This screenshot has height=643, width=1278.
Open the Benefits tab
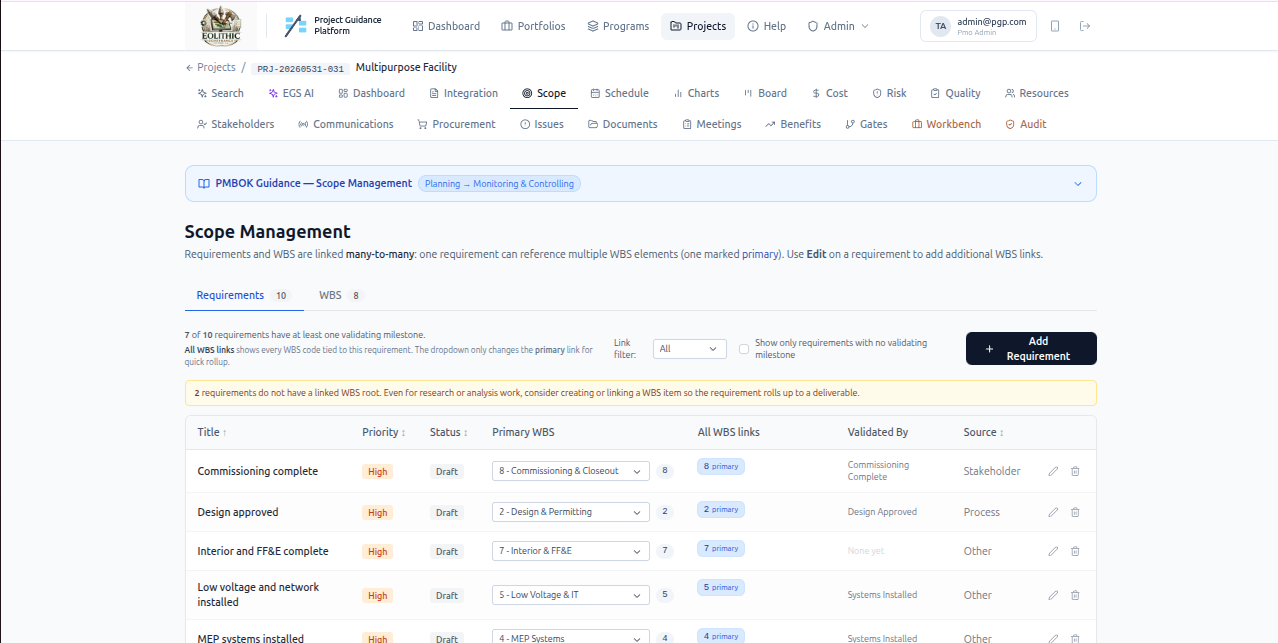point(793,124)
